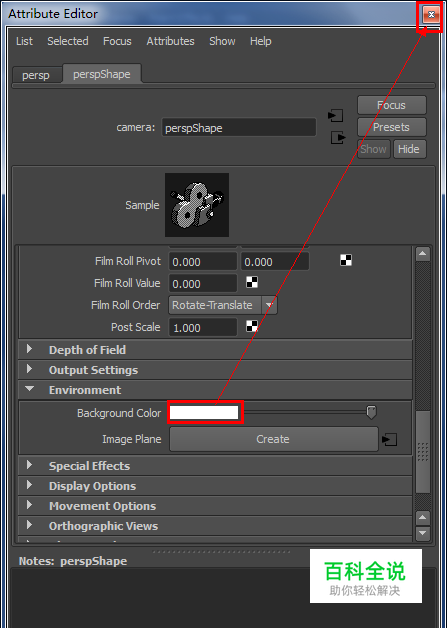The height and width of the screenshot is (628, 447).
Task: Click the Notes text area
Action: 223,598
